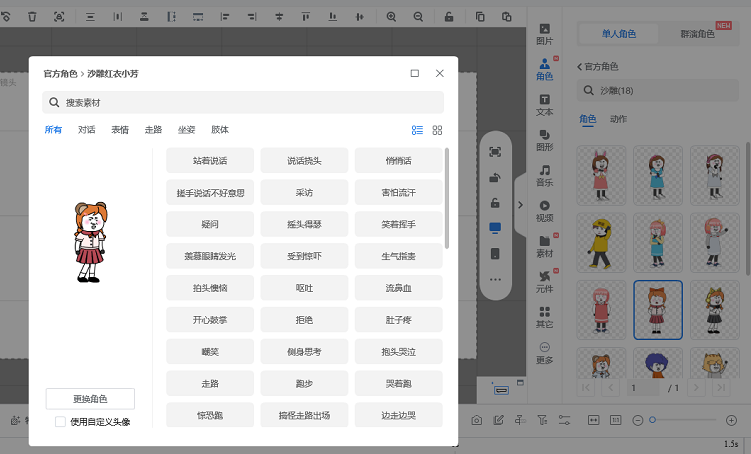Open the 文本 text panel
Viewport: 751px width, 454px height.
545,105
